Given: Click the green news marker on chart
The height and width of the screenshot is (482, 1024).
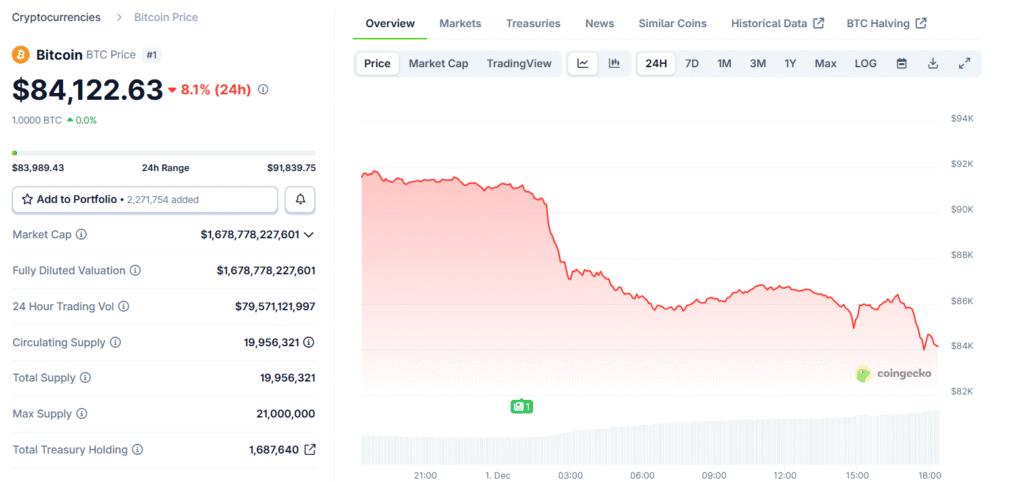Looking at the screenshot, I should 522,406.
